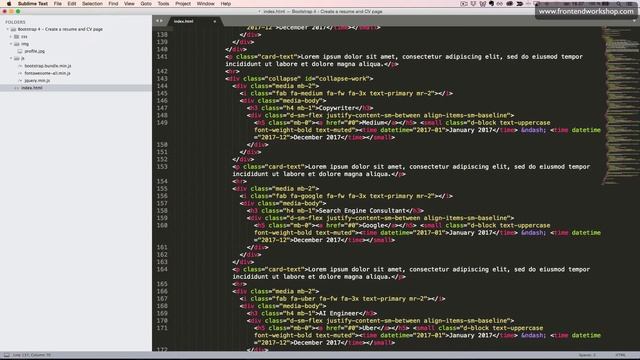Select the css folder icon
Screen dimensions: 640x360
(17, 37)
